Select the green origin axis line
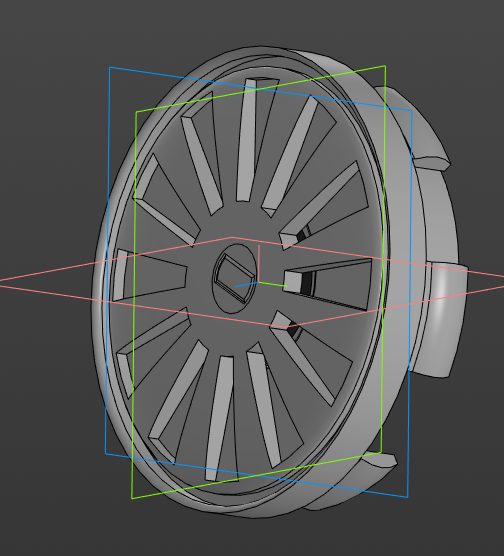Viewport: 504px width, 556px height. pyautogui.click(x=272, y=284)
